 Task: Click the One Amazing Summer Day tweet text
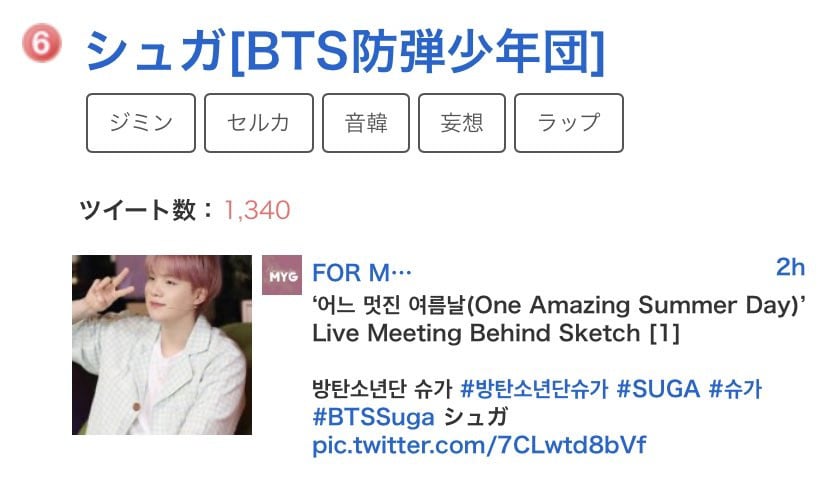(559, 305)
